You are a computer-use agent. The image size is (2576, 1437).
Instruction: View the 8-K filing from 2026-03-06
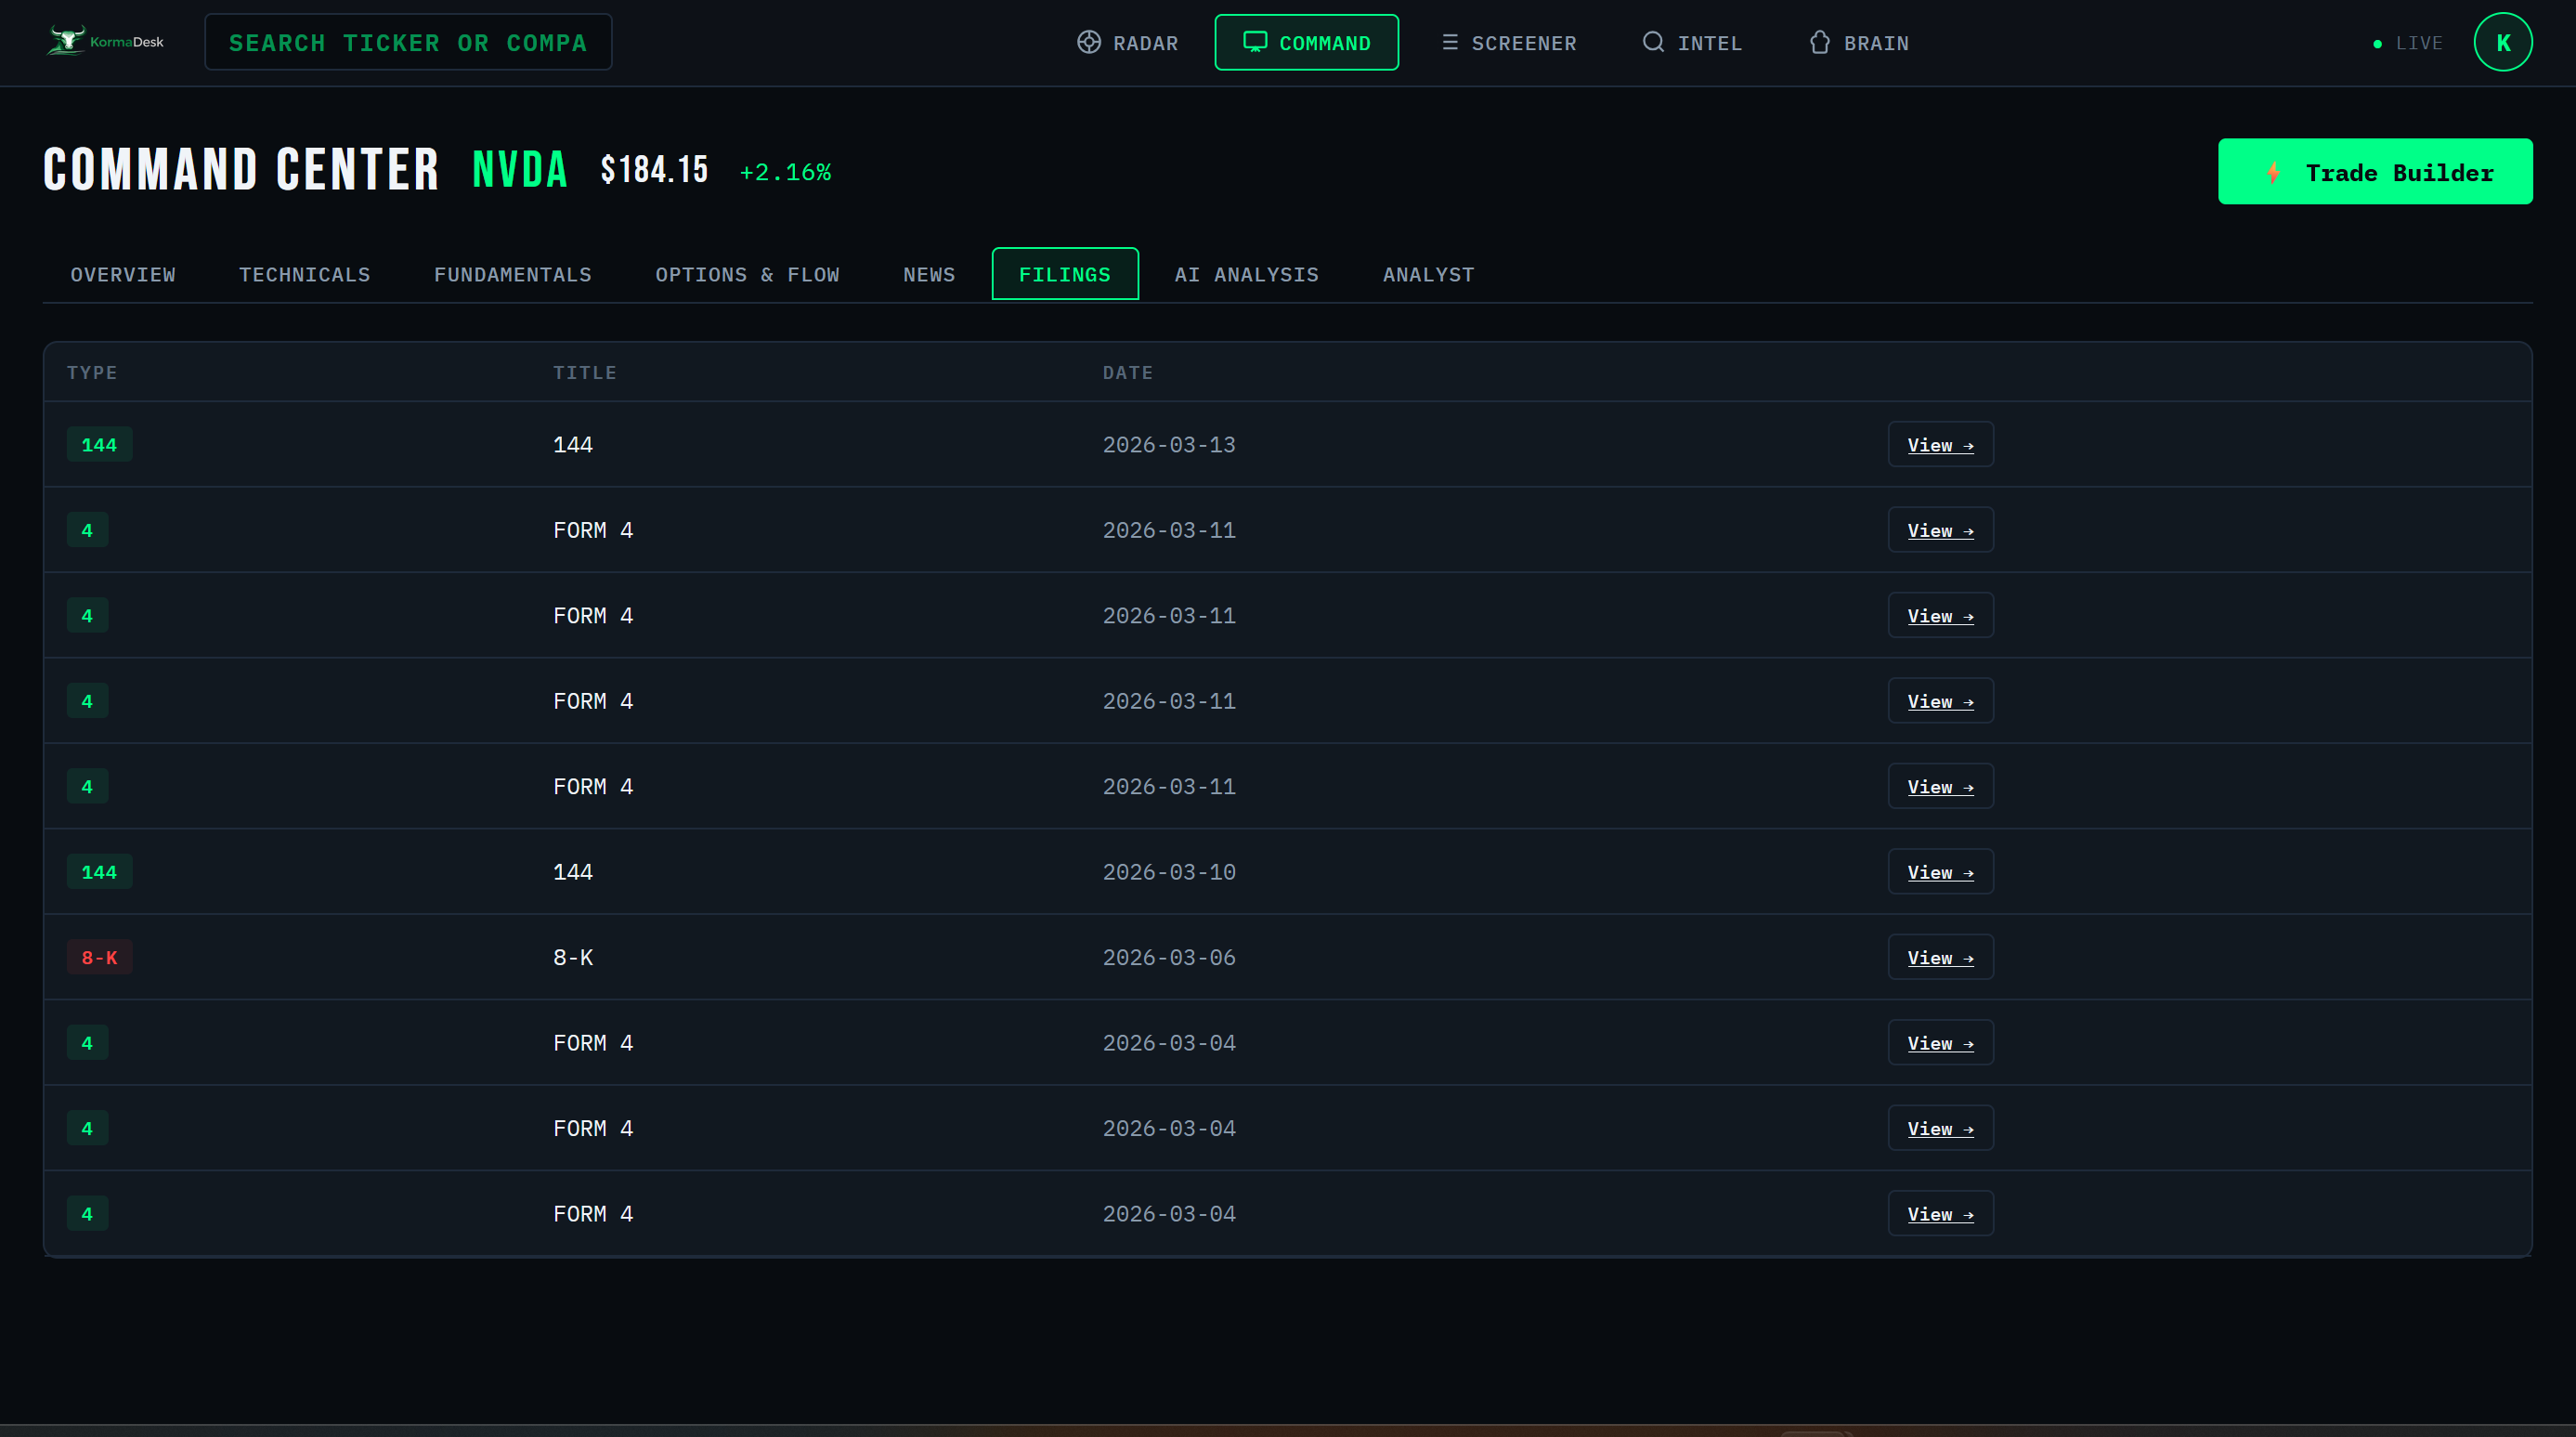(1939, 957)
